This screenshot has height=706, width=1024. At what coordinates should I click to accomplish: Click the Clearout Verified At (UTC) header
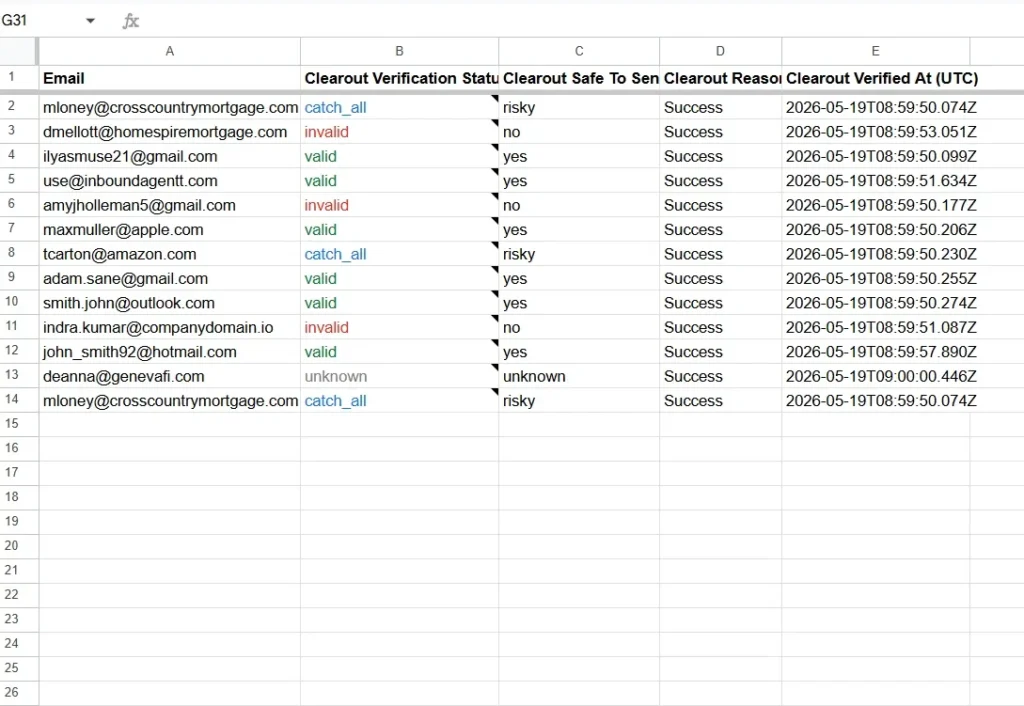(876, 78)
